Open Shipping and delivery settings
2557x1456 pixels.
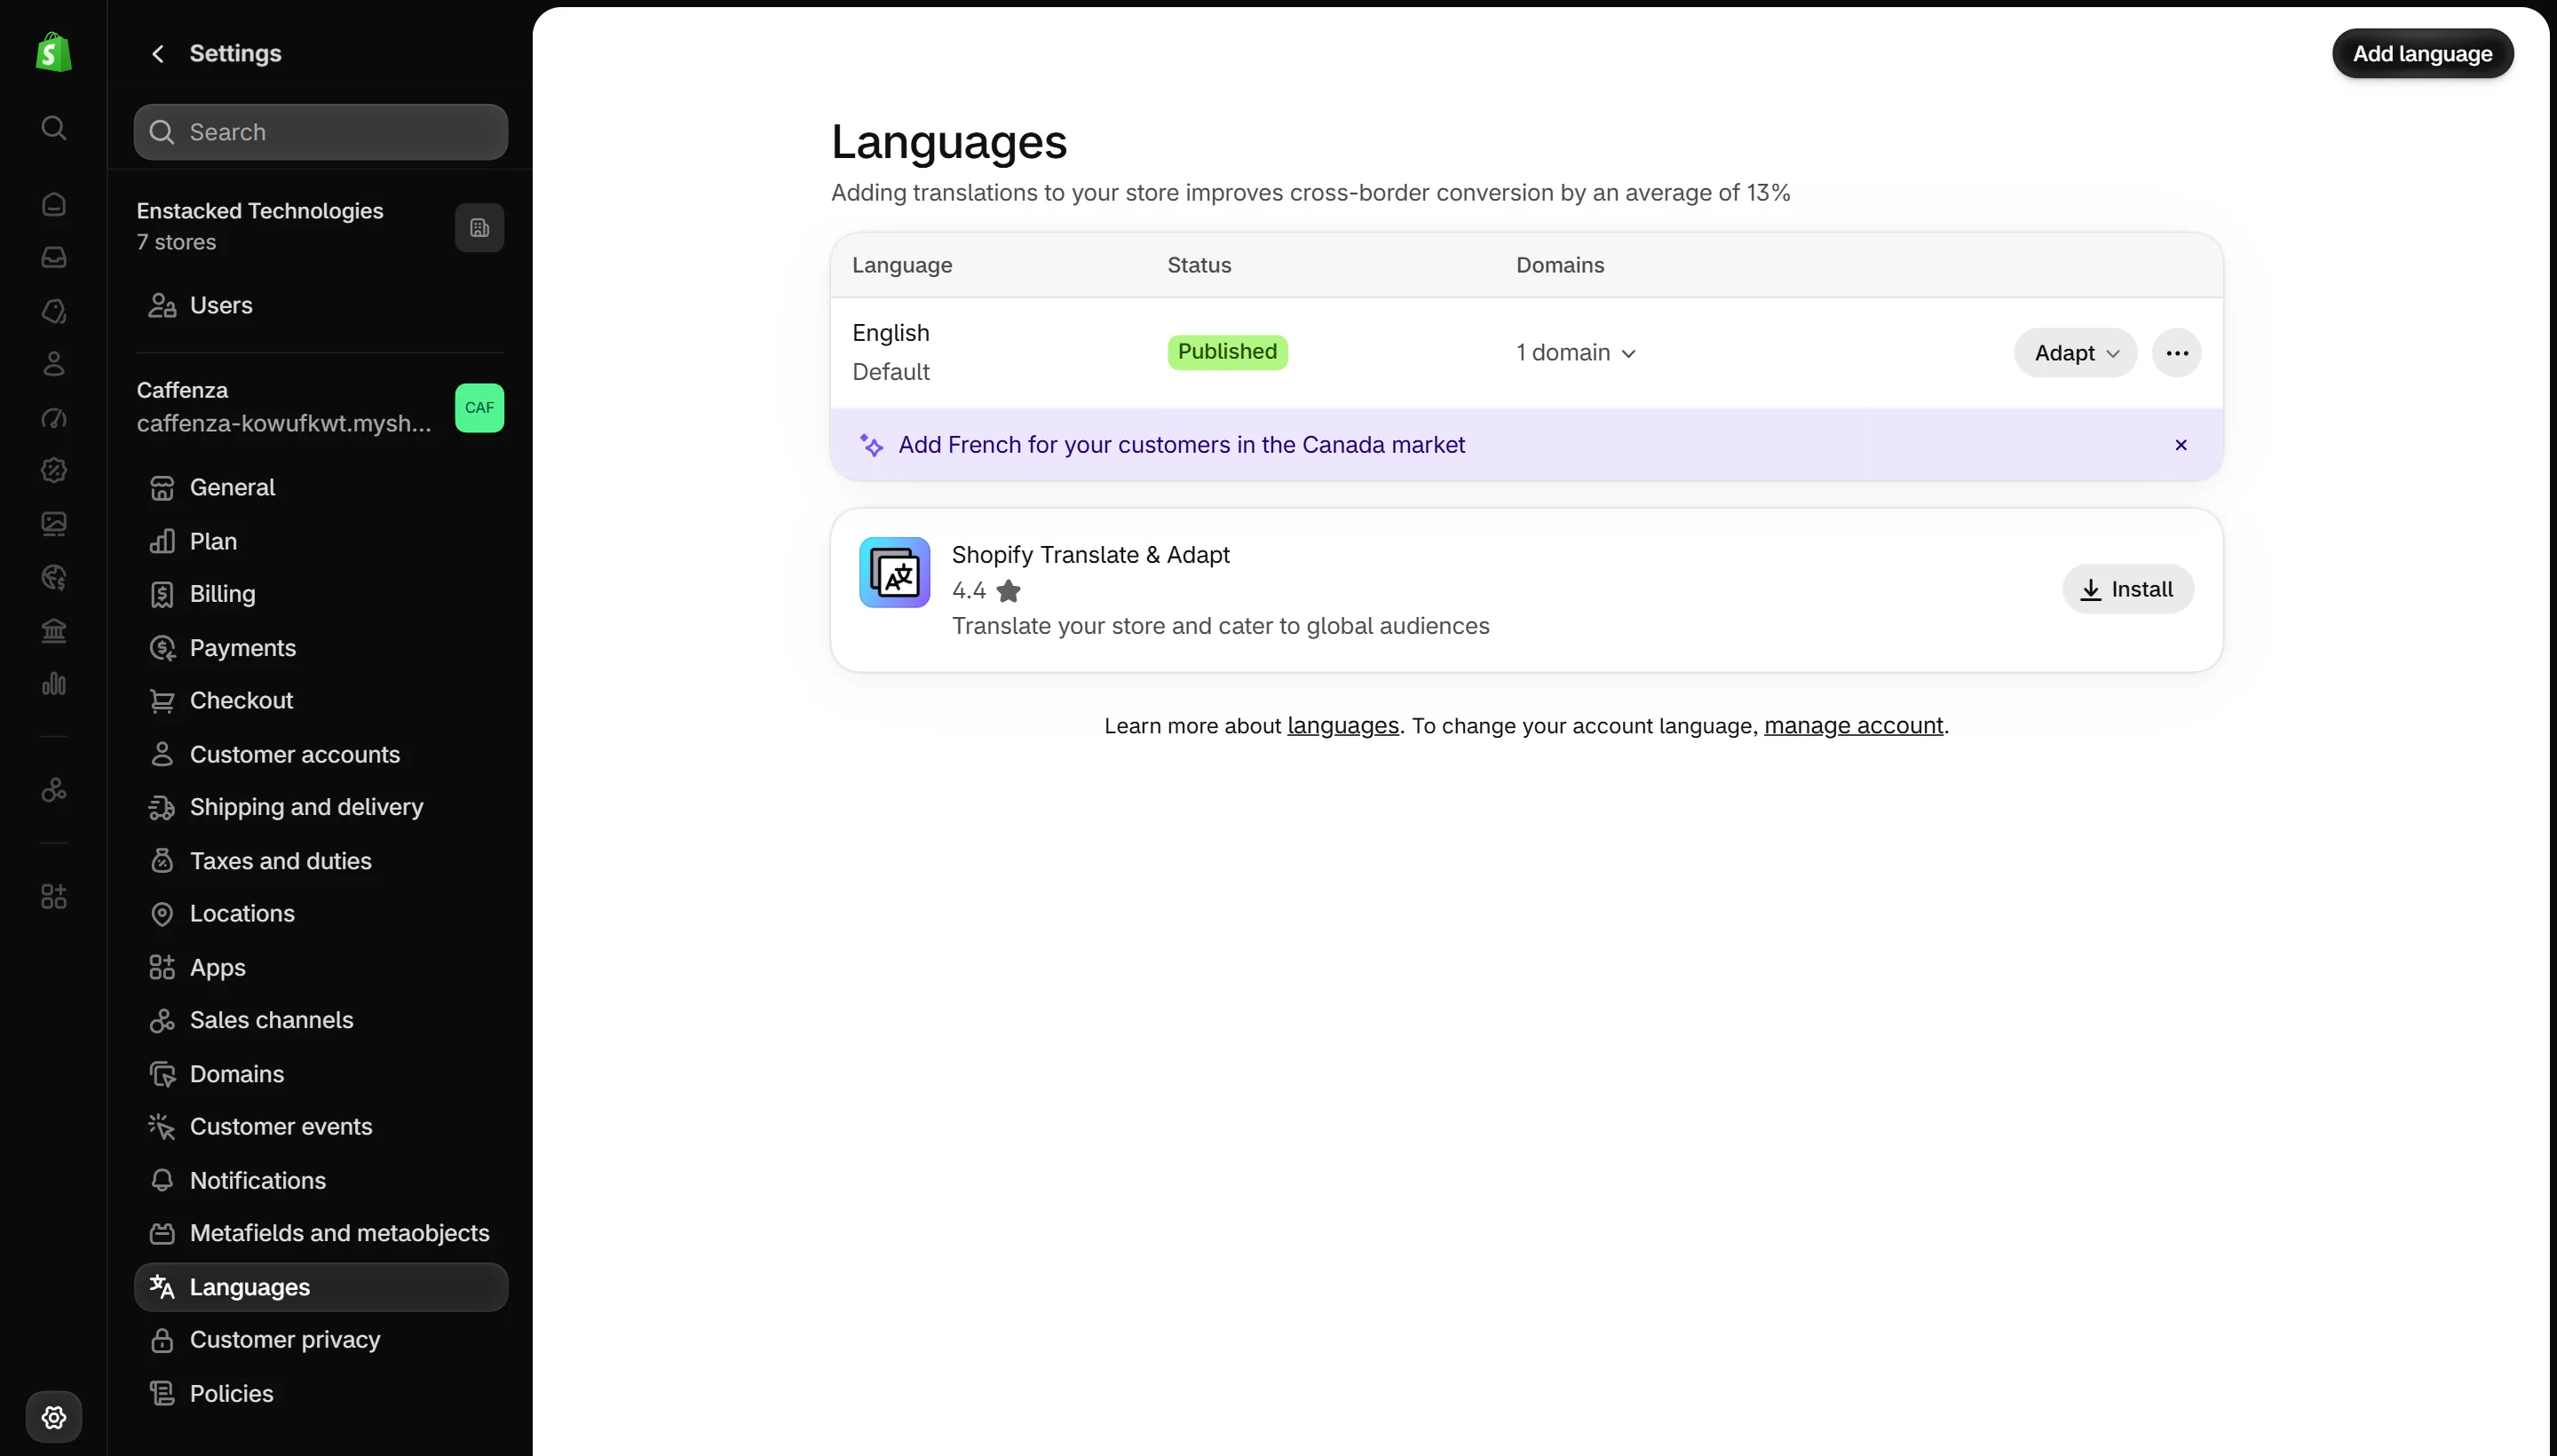coord(321,807)
